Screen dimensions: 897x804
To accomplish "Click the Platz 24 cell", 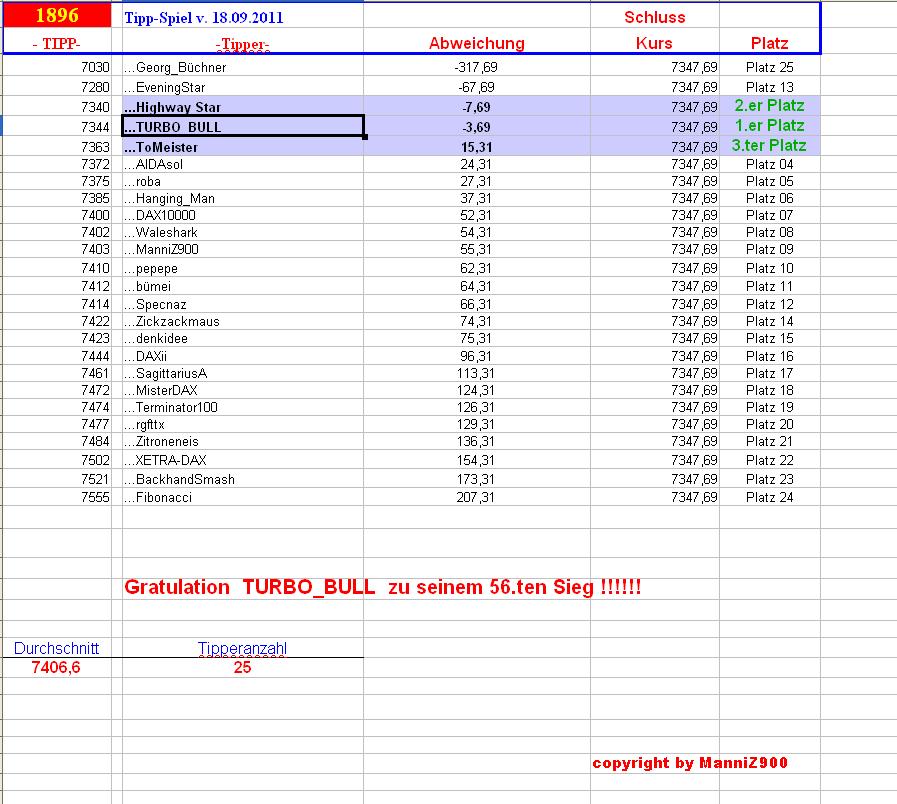I will (x=769, y=497).
